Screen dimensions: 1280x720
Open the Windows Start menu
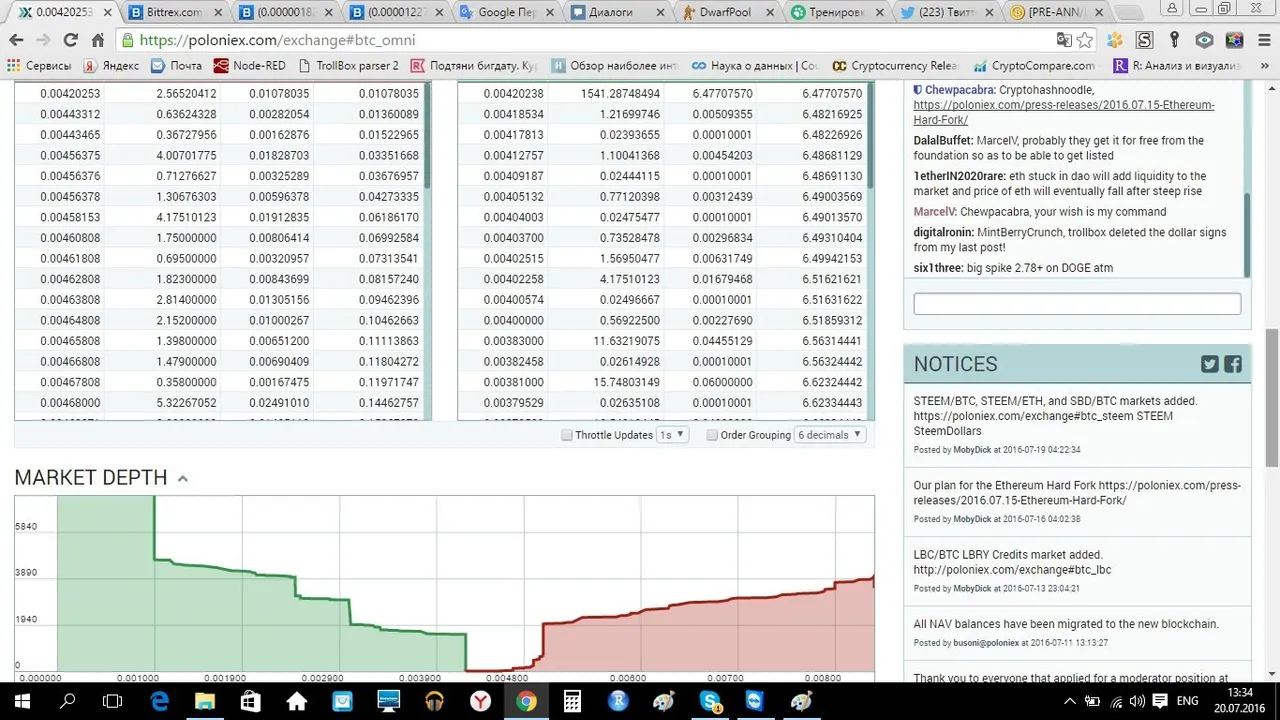click(x=22, y=701)
